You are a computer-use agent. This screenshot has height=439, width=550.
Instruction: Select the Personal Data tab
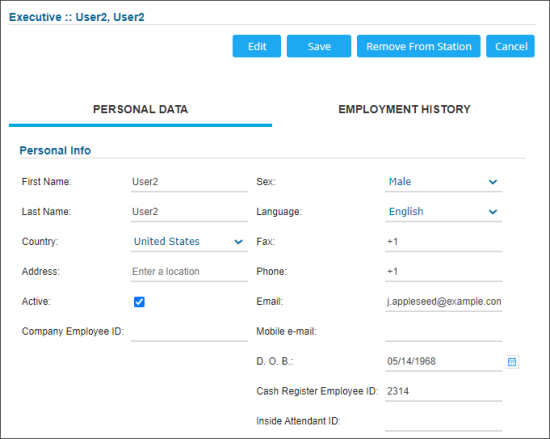click(140, 109)
